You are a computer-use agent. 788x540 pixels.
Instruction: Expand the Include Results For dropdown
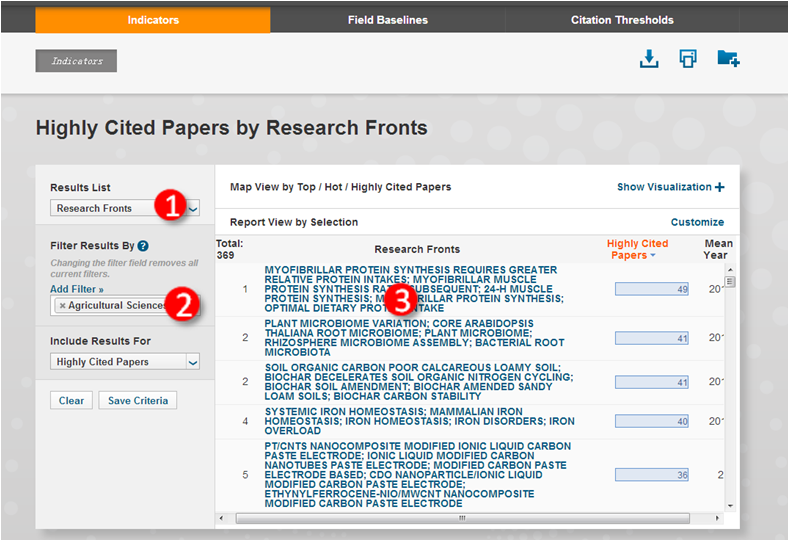click(193, 362)
